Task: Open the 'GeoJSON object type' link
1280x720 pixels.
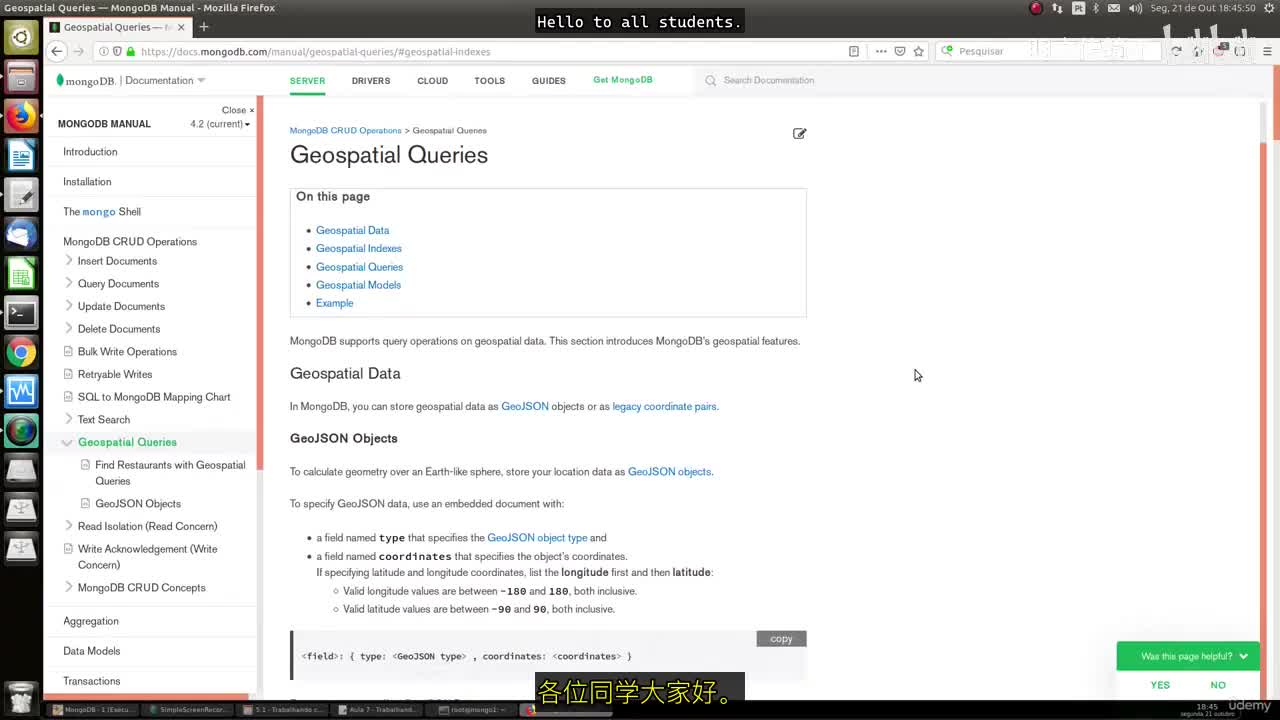Action: tap(537, 538)
